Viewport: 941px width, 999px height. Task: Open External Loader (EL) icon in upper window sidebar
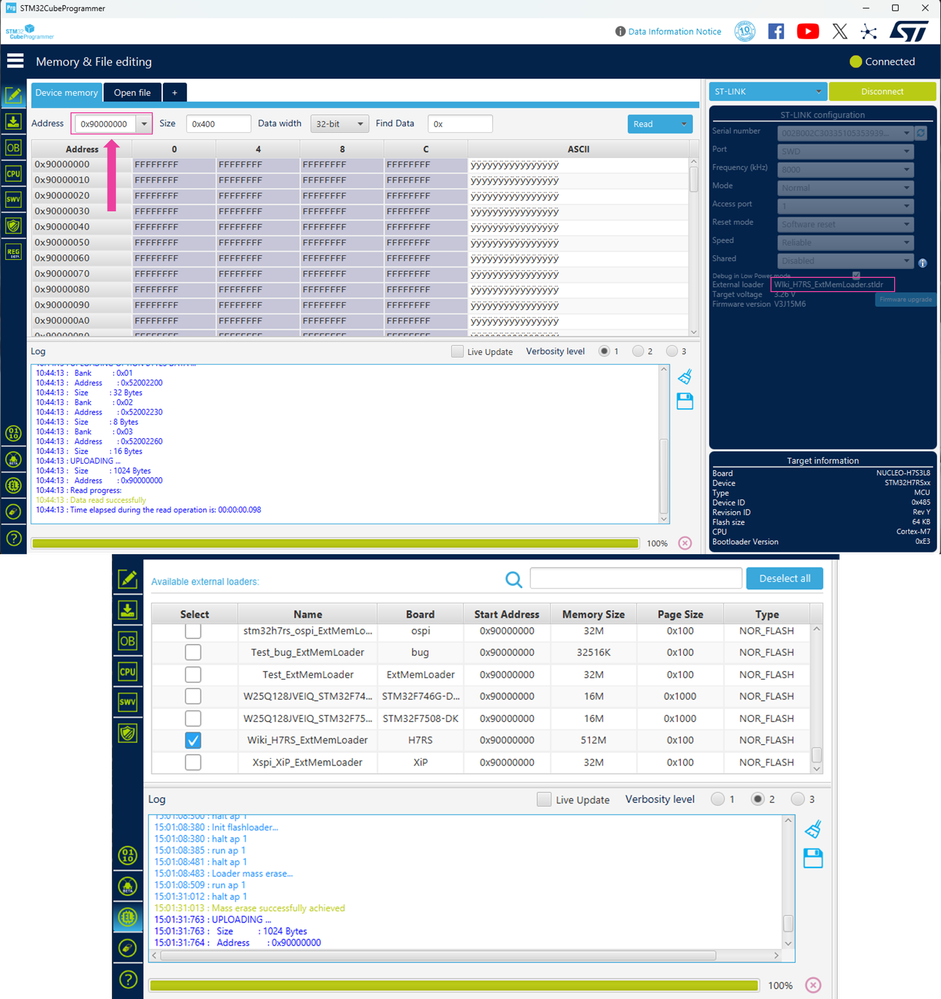13,485
